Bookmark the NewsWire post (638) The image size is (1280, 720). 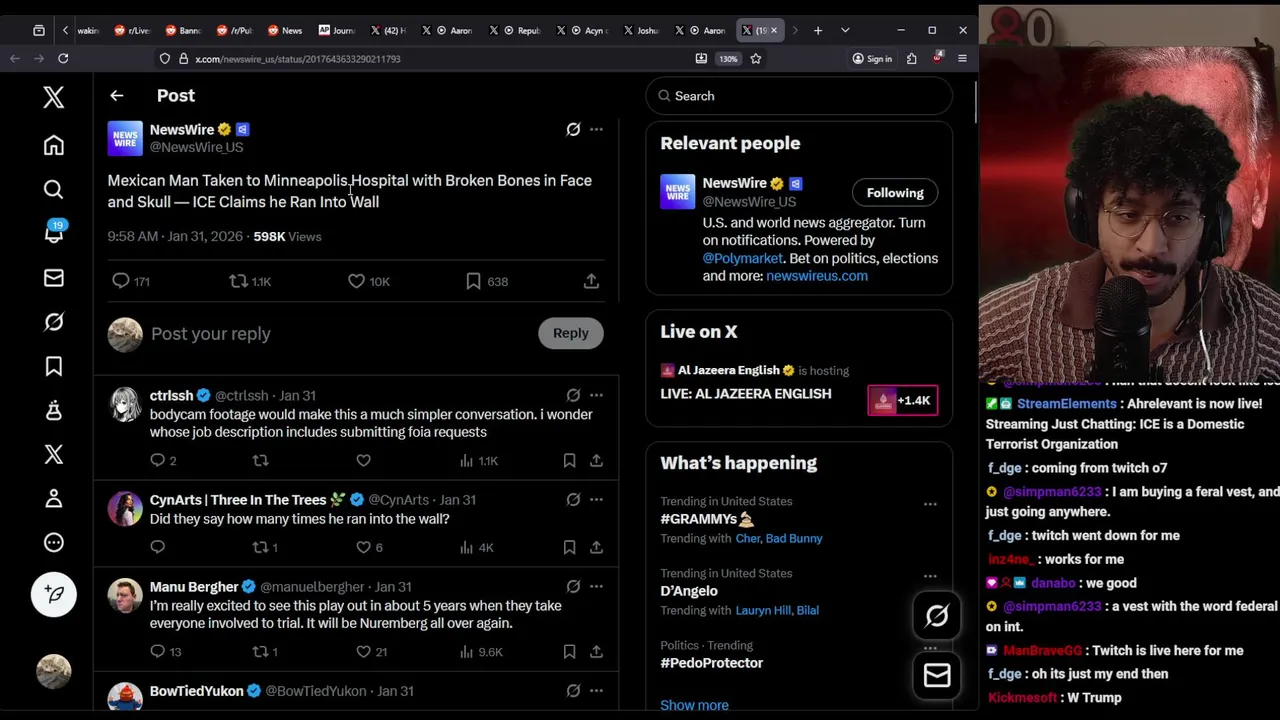point(487,282)
